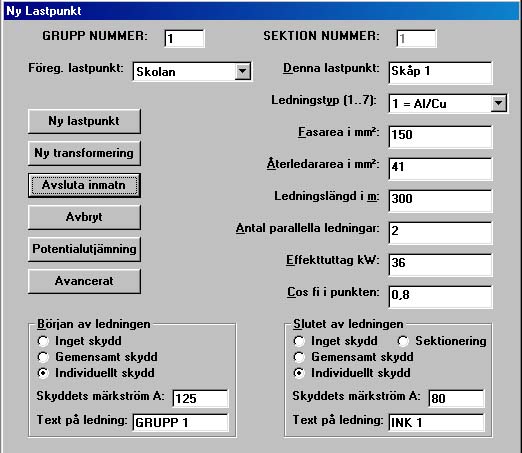The image size is (522, 453).
Task: Open the Ny transformering dialog
Action: (x=84, y=153)
